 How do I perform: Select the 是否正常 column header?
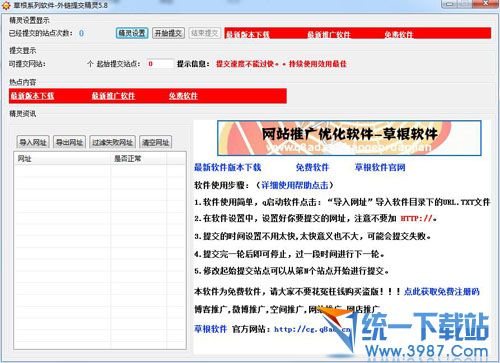139,159
